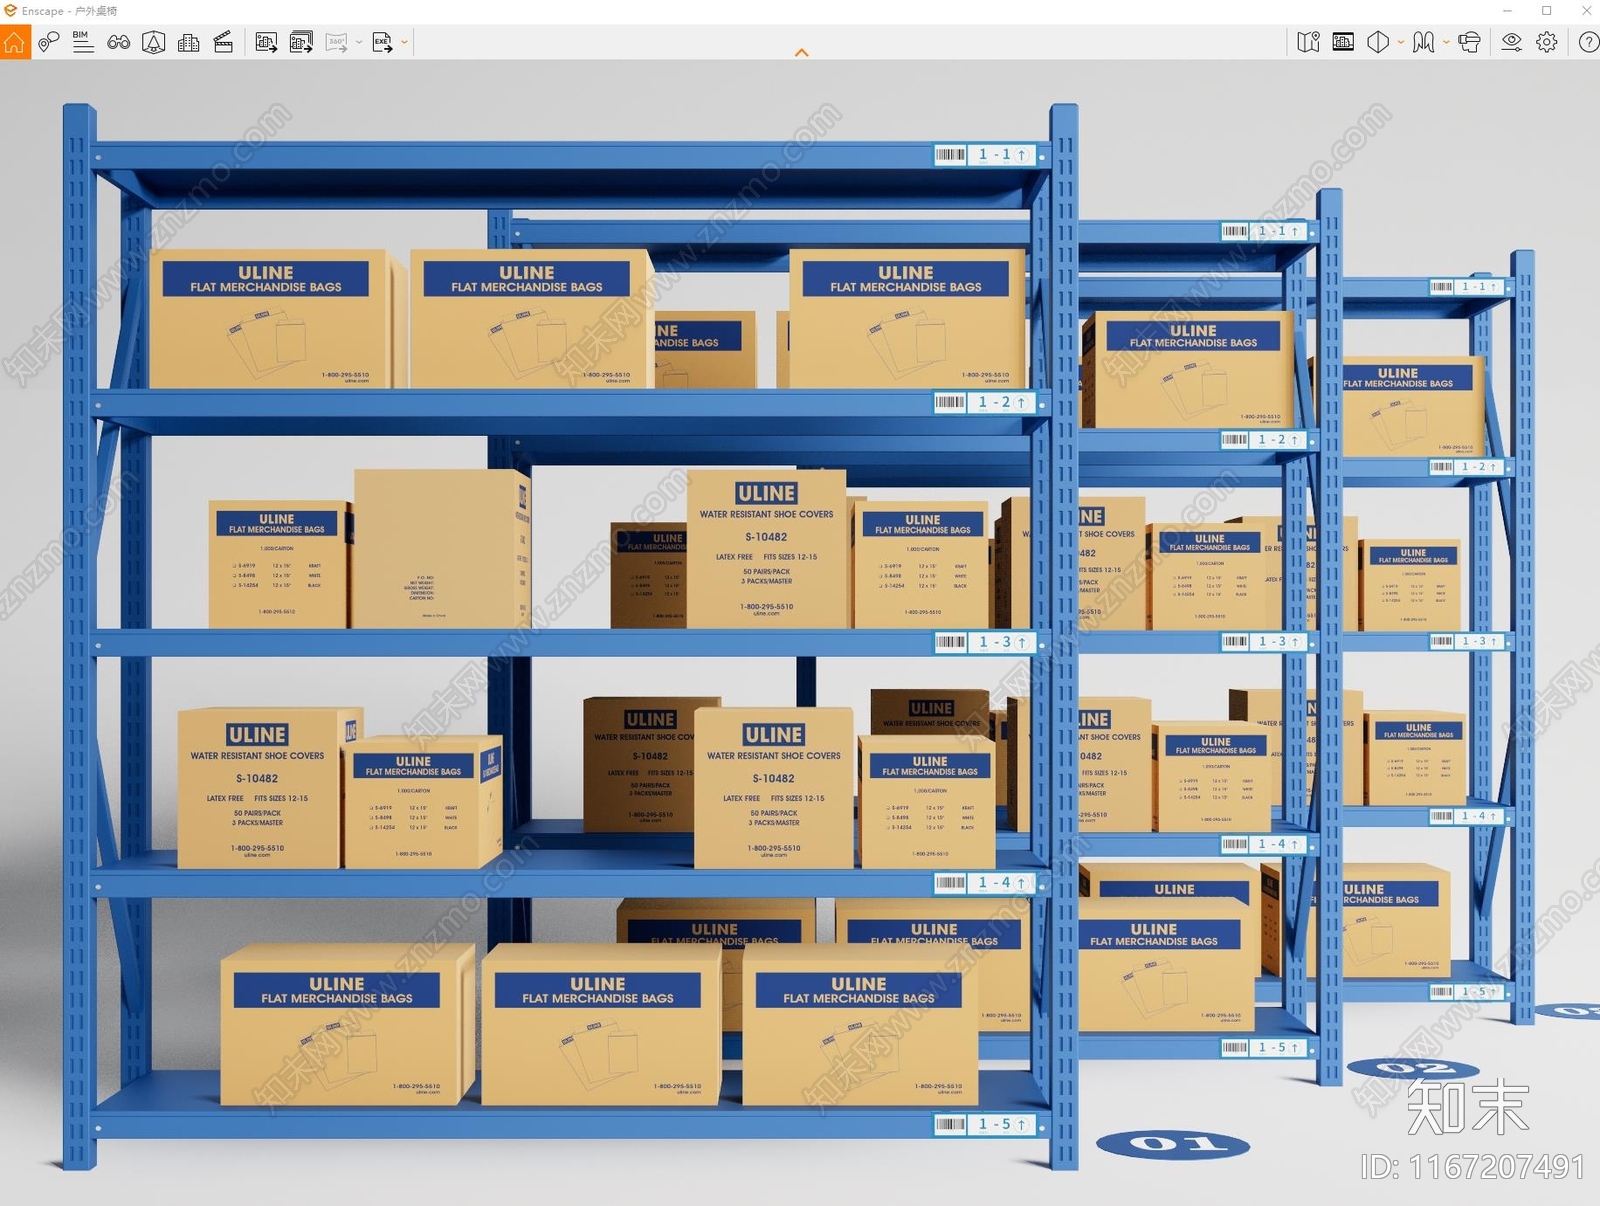Toggle the Fly/Walk navigation wings icon
The image size is (1600, 1206).
point(1424,42)
